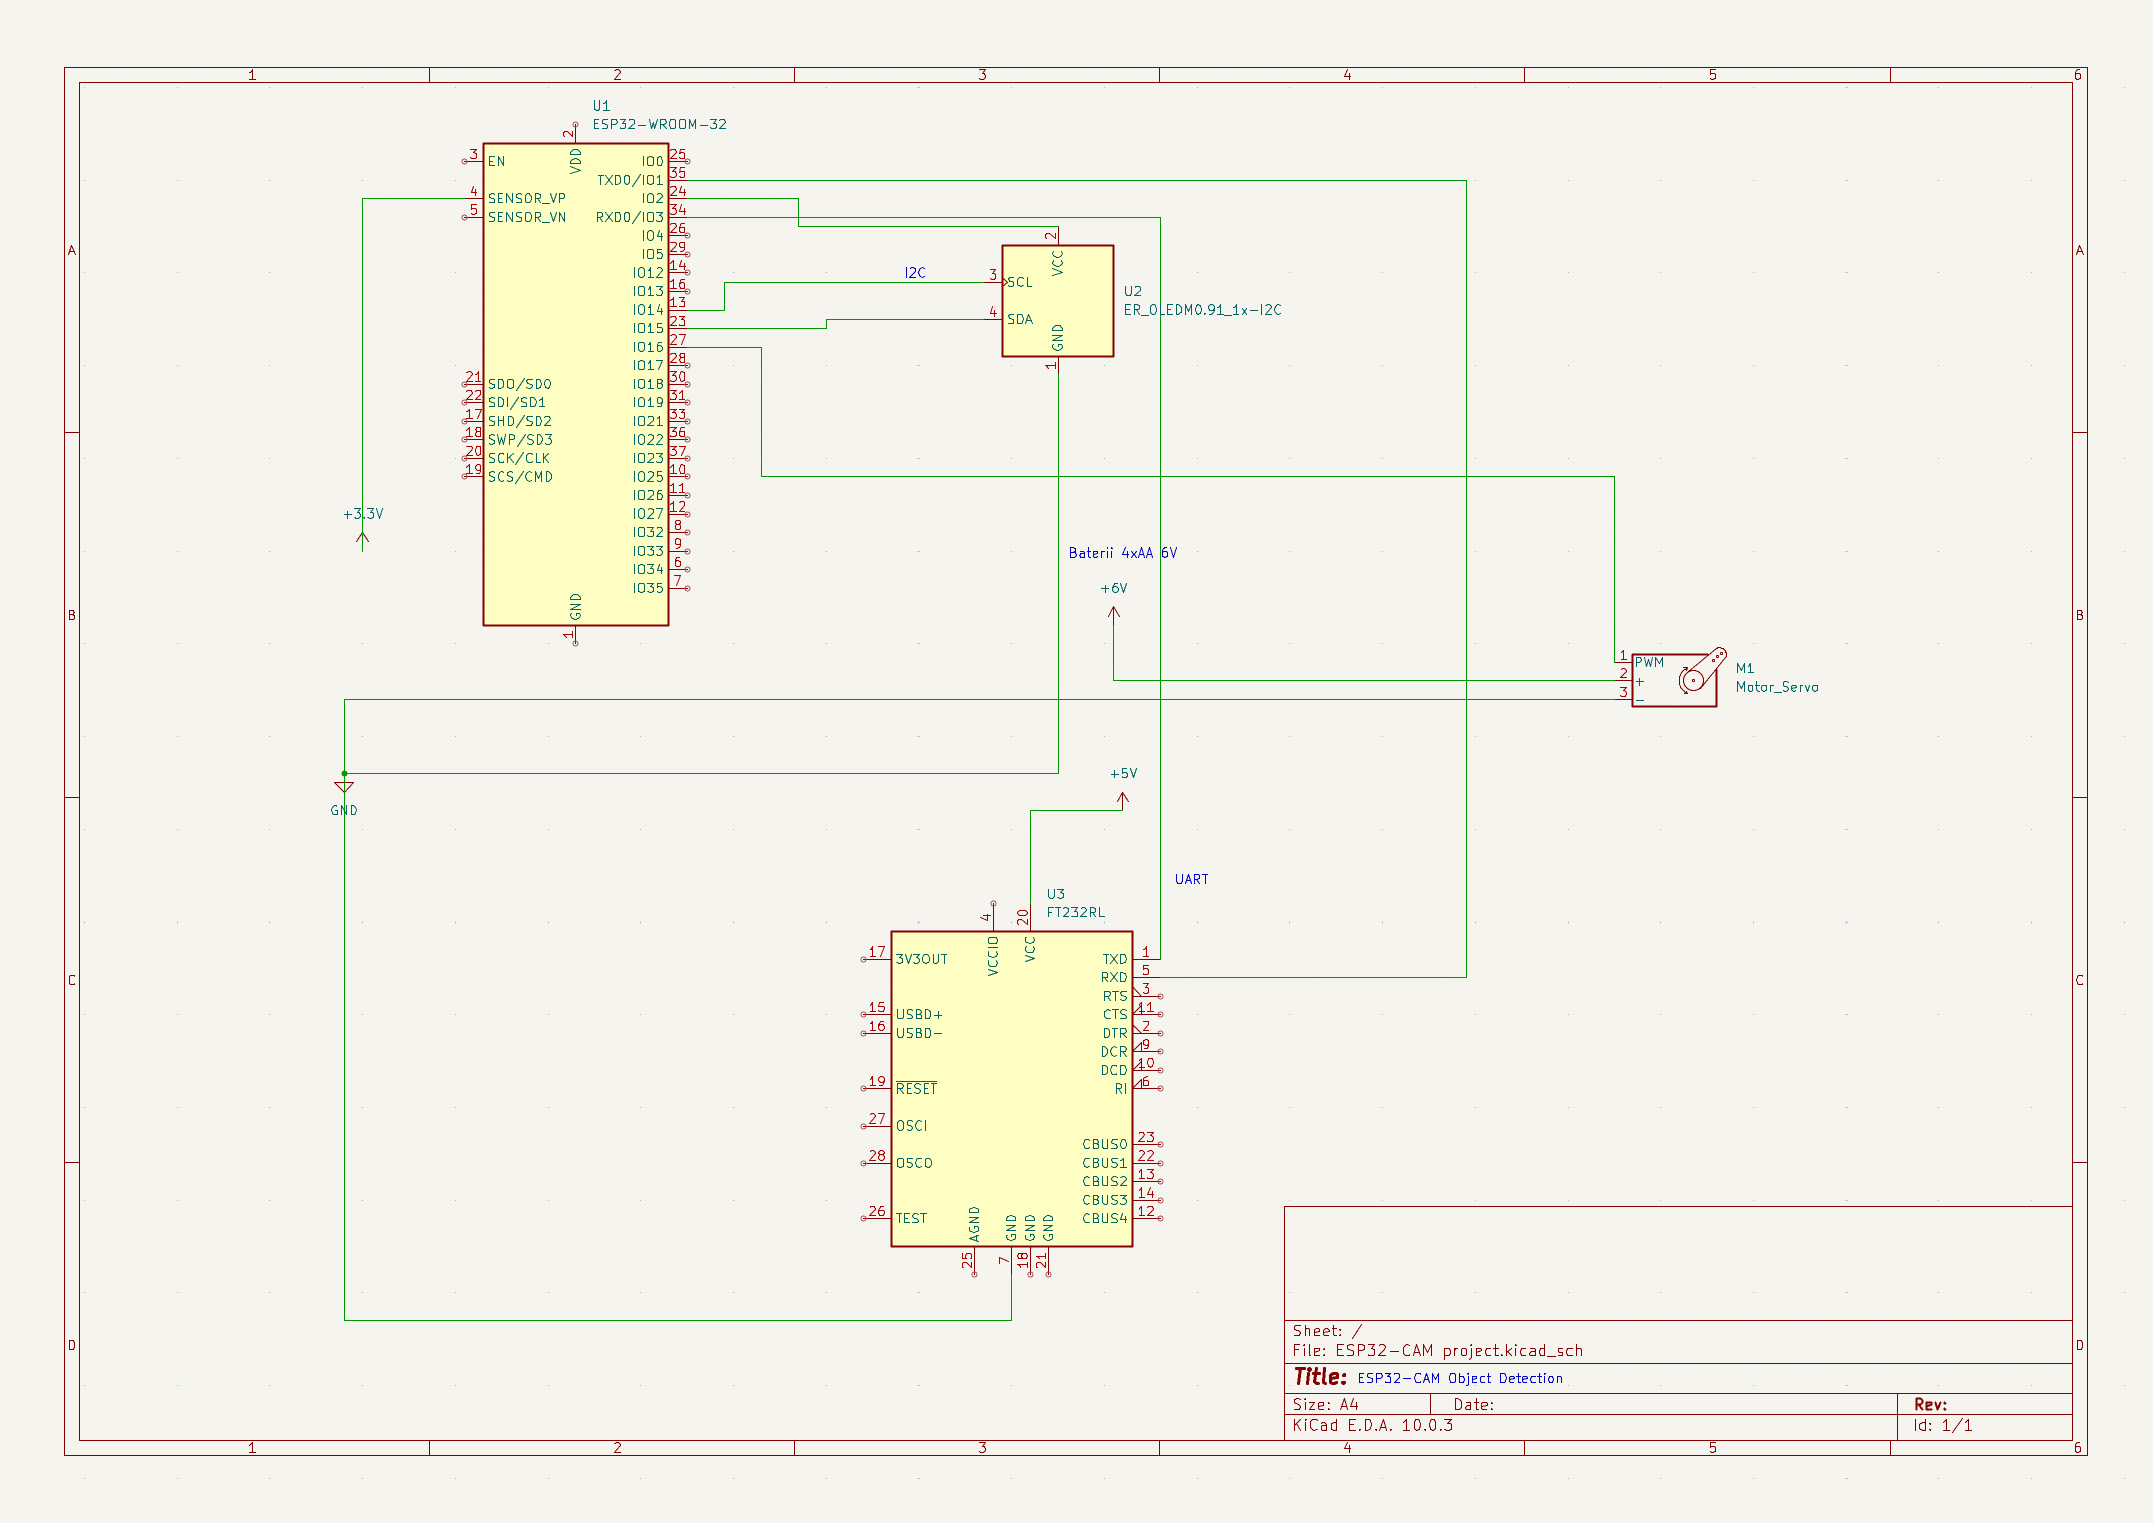Click the 'Date:' field in title block

(1474, 1404)
